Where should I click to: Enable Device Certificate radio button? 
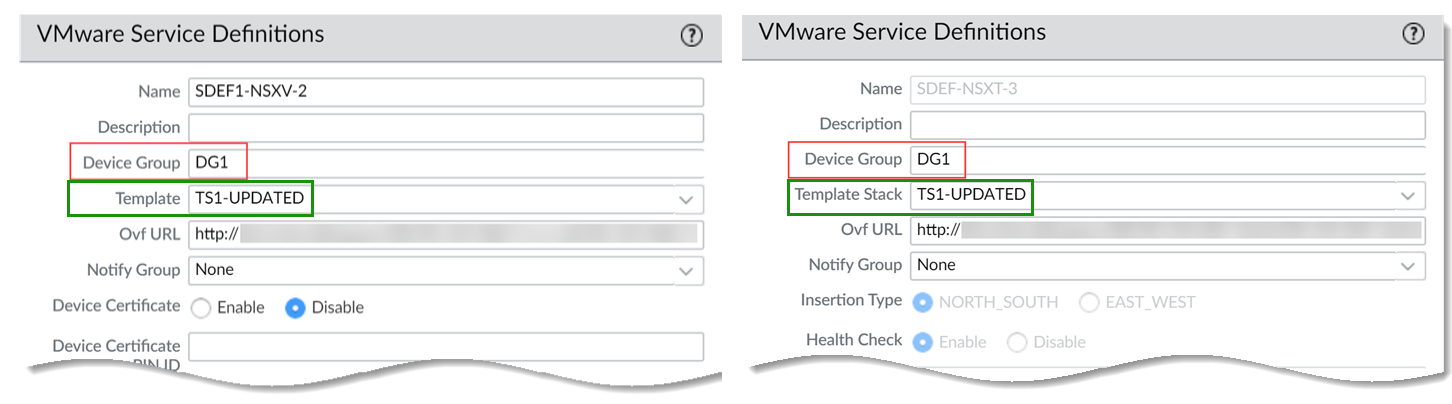(200, 308)
